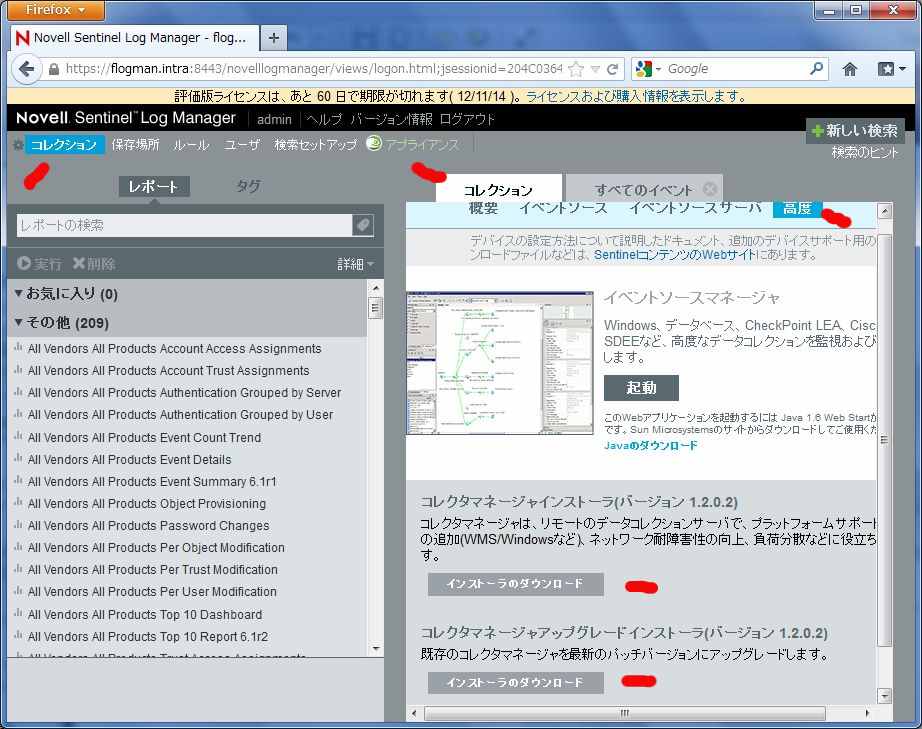This screenshot has width=922, height=729.
Task: Click the Novell Sentinel Log Manager browser tab
Action: click(x=135, y=38)
